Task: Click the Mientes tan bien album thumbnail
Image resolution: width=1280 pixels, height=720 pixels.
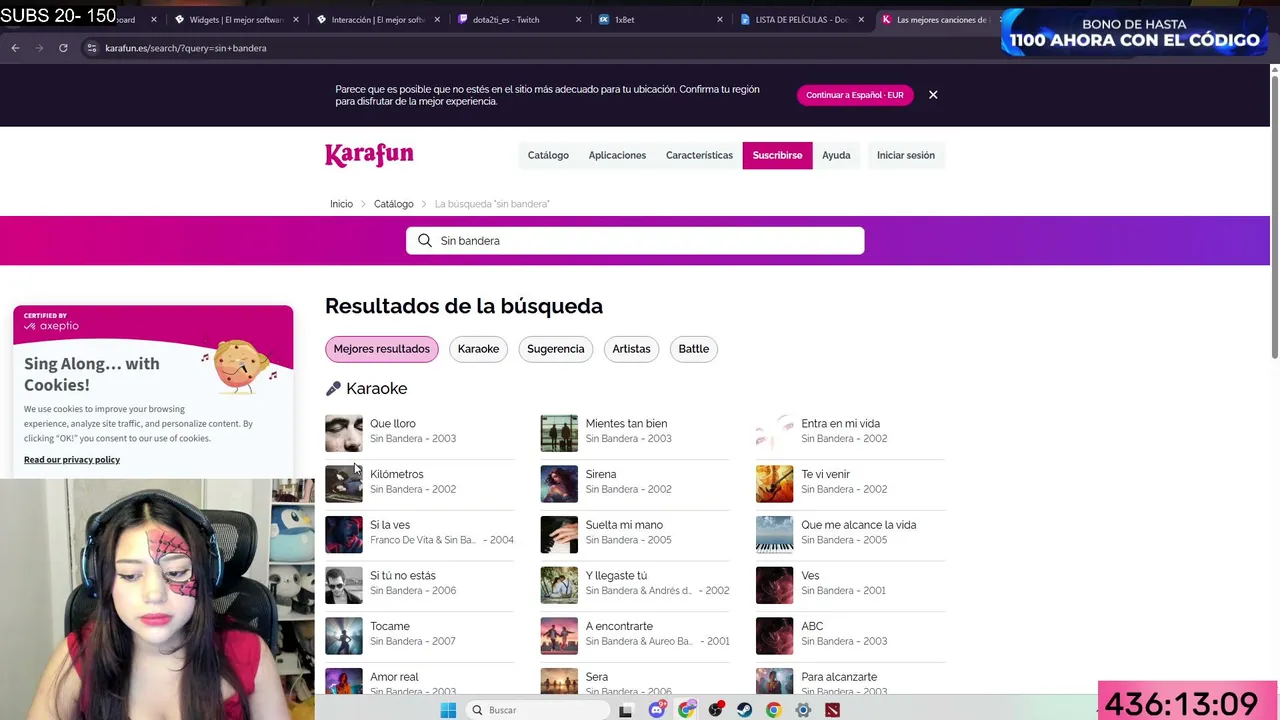Action: (559, 433)
